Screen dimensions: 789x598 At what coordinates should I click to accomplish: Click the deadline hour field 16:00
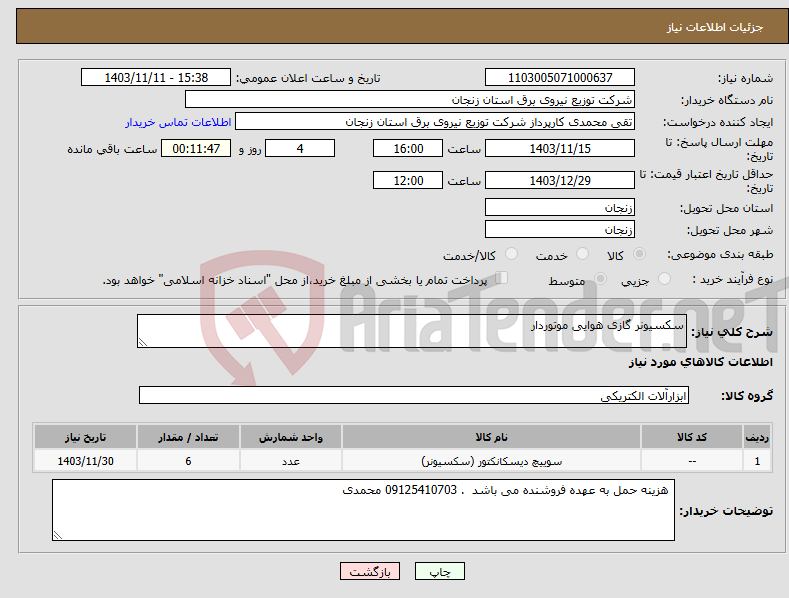408,148
